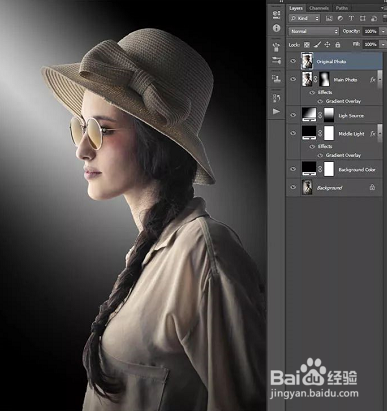Click the fx icon on Main Photo layer
The height and width of the screenshot is (411, 387).
tap(372, 80)
